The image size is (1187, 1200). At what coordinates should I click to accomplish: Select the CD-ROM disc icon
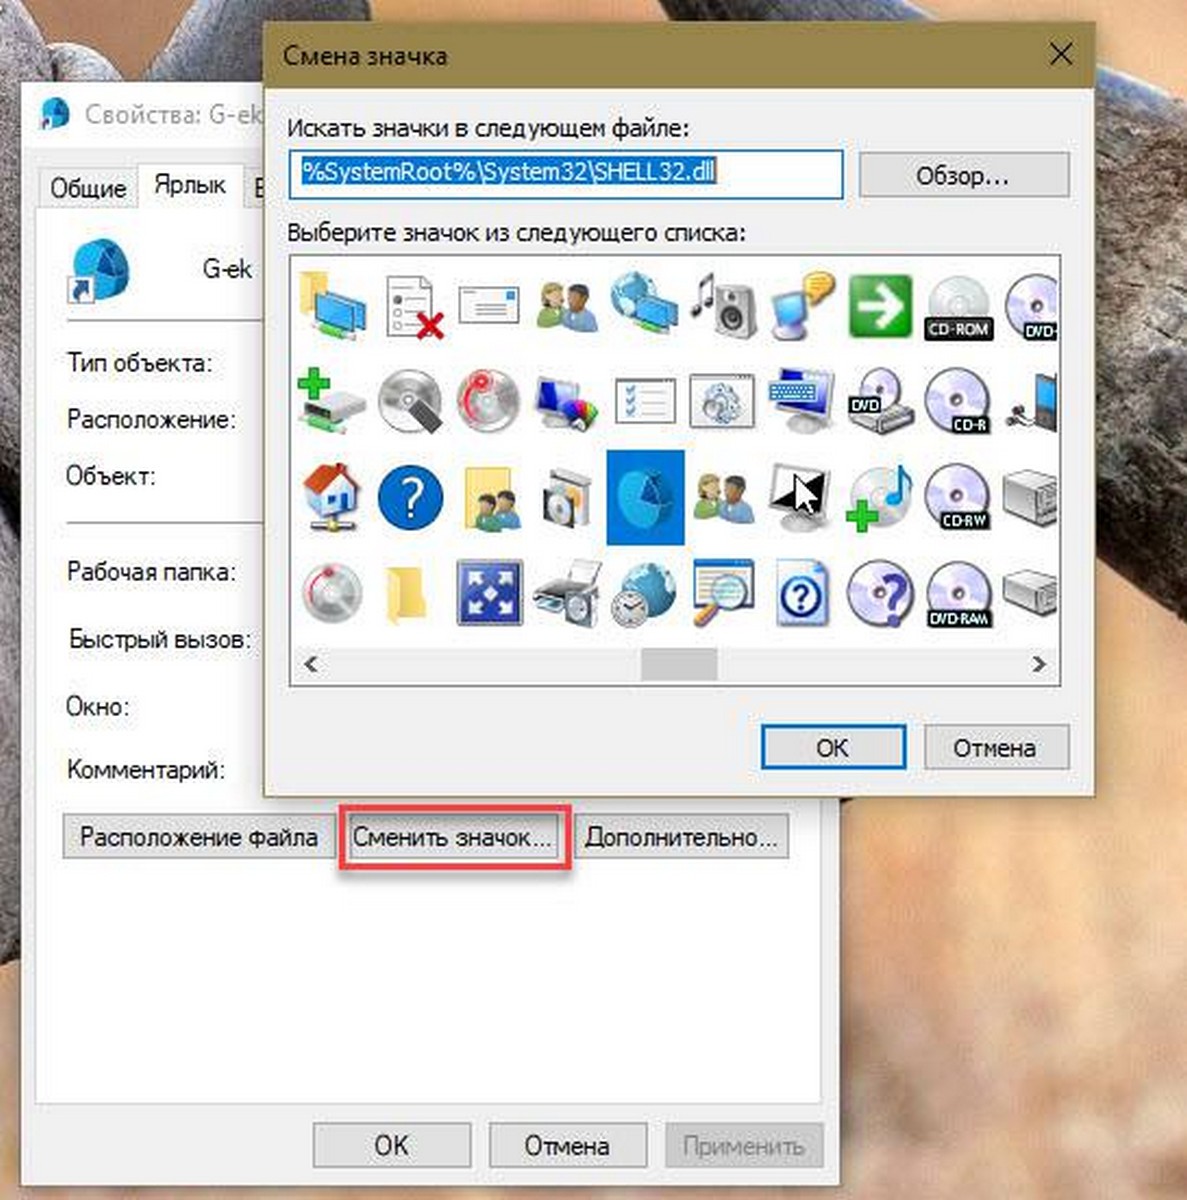pyautogui.click(x=958, y=308)
